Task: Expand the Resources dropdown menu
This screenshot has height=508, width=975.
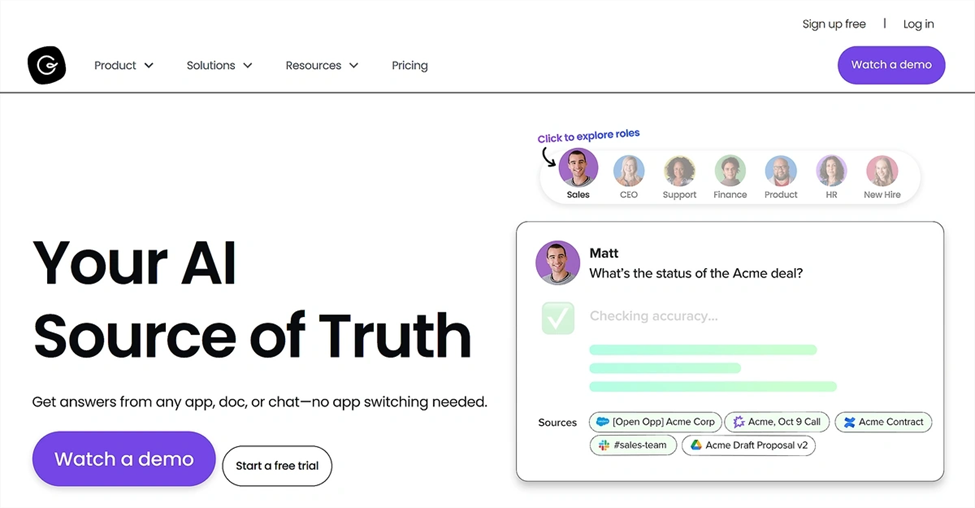Action: (322, 65)
